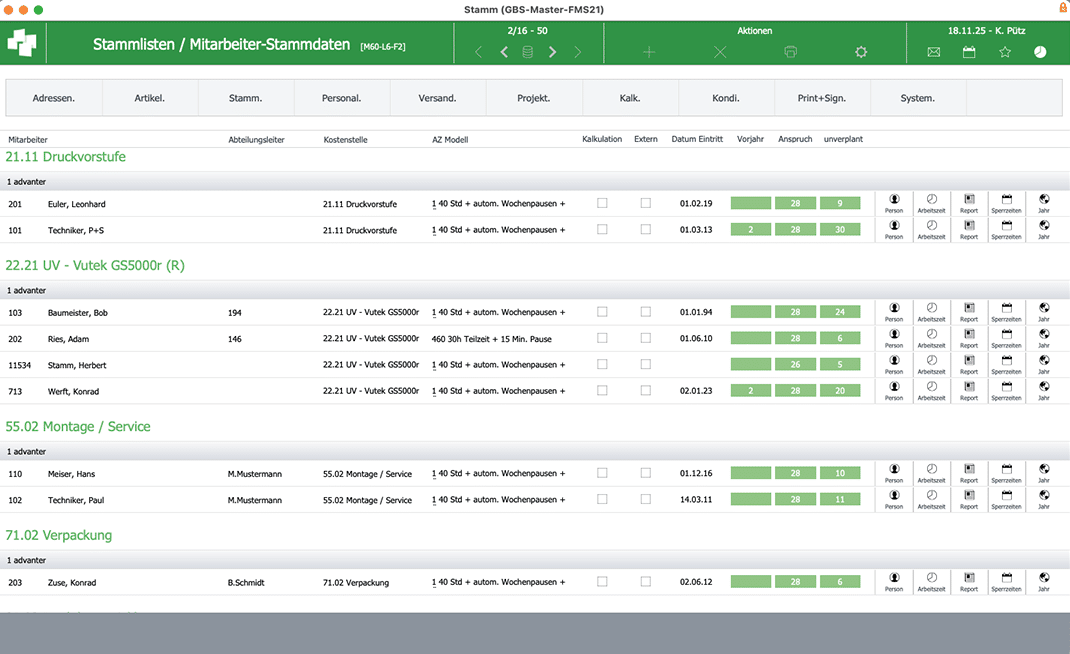Go to previous record with left arrow

pyautogui.click(x=504, y=52)
